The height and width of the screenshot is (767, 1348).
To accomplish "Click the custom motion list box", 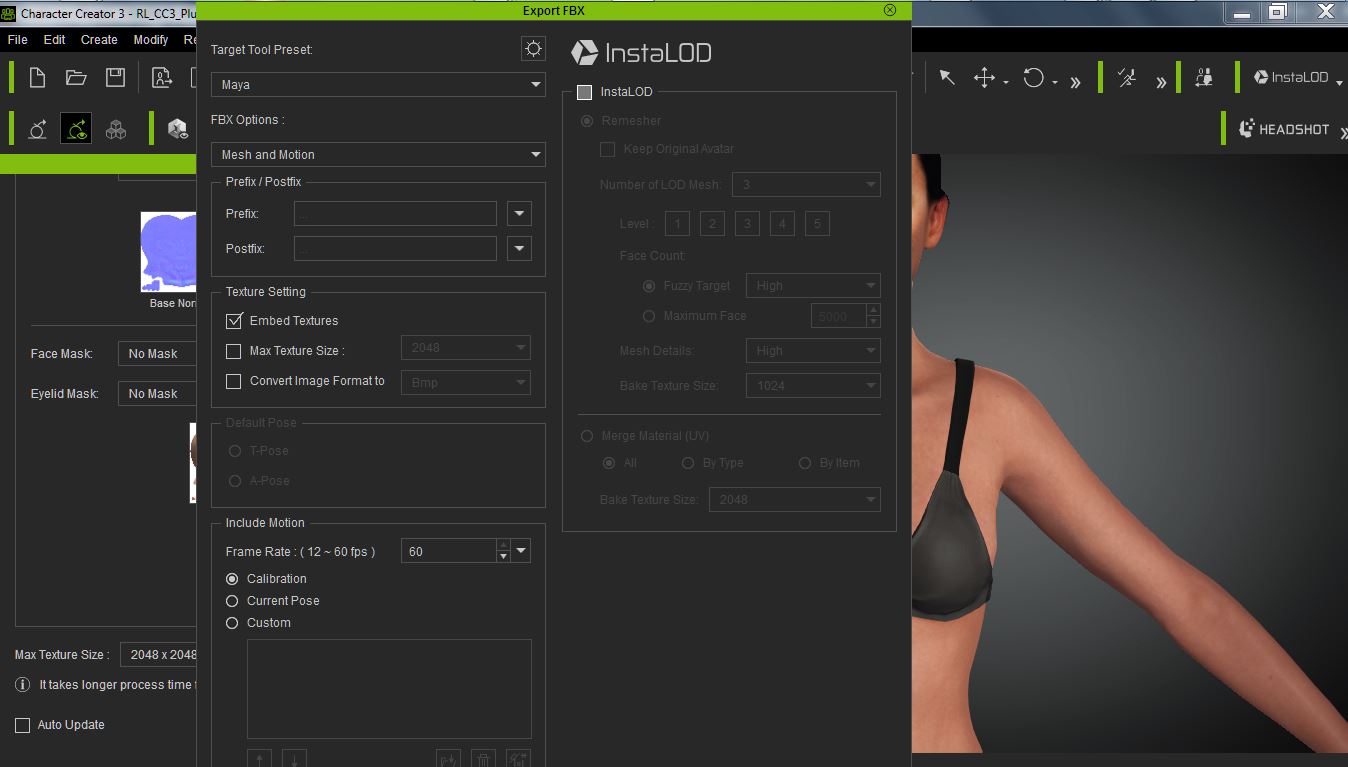I will (x=389, y=689).
